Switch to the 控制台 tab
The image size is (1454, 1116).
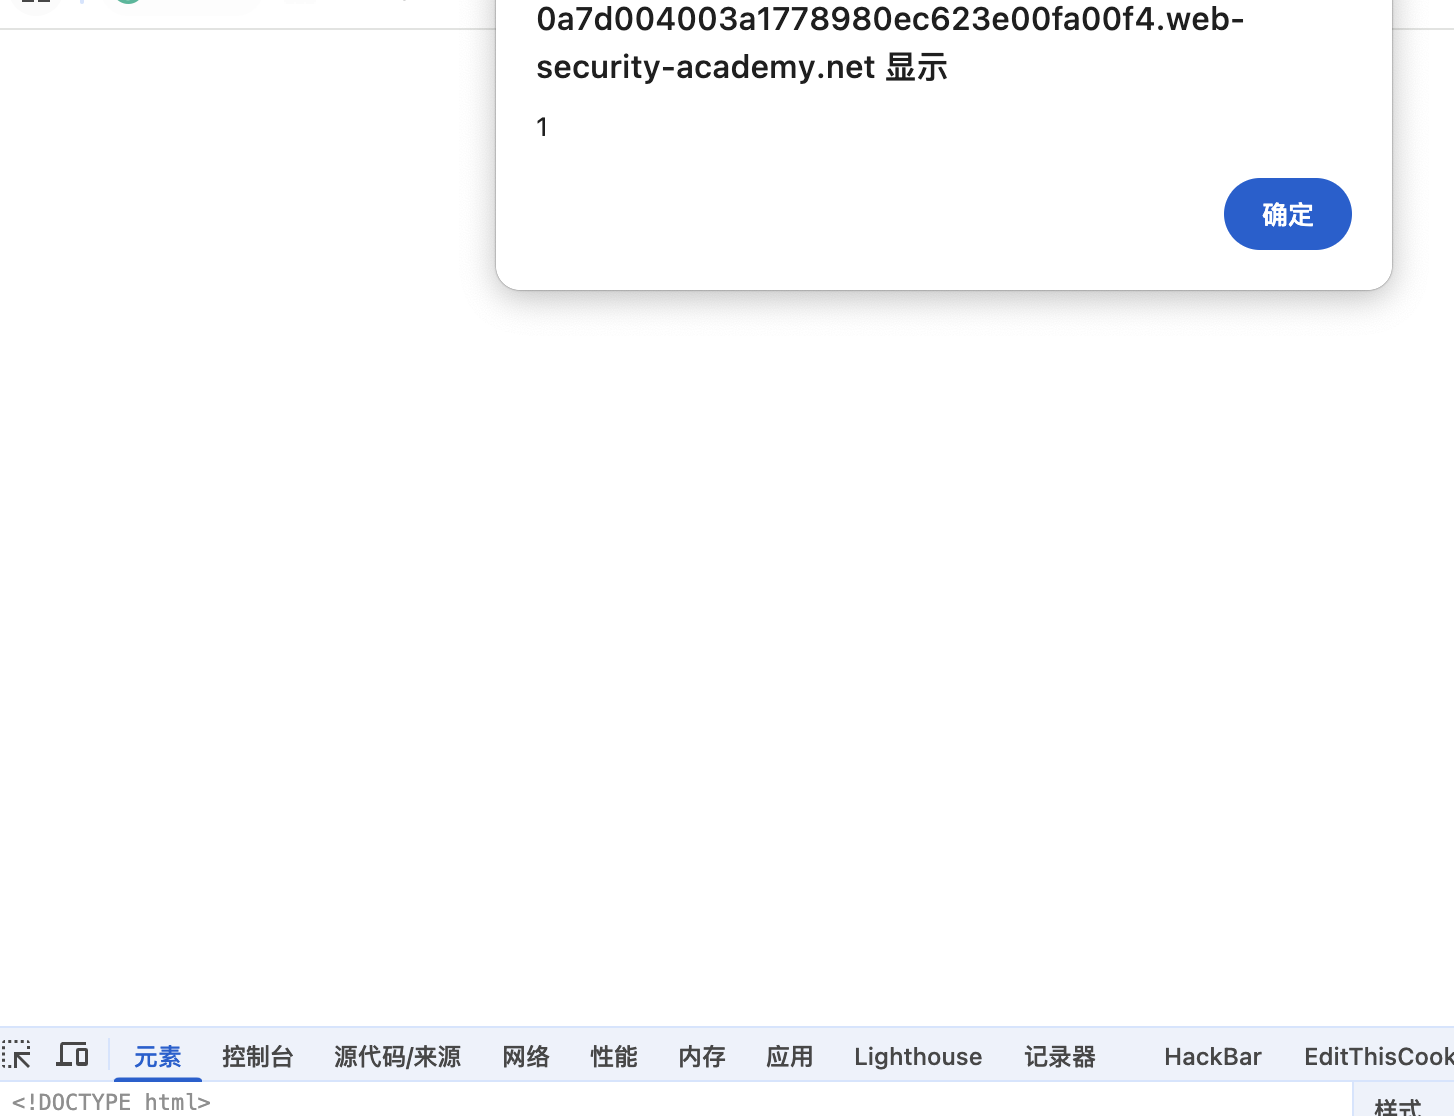[258, 1057]
